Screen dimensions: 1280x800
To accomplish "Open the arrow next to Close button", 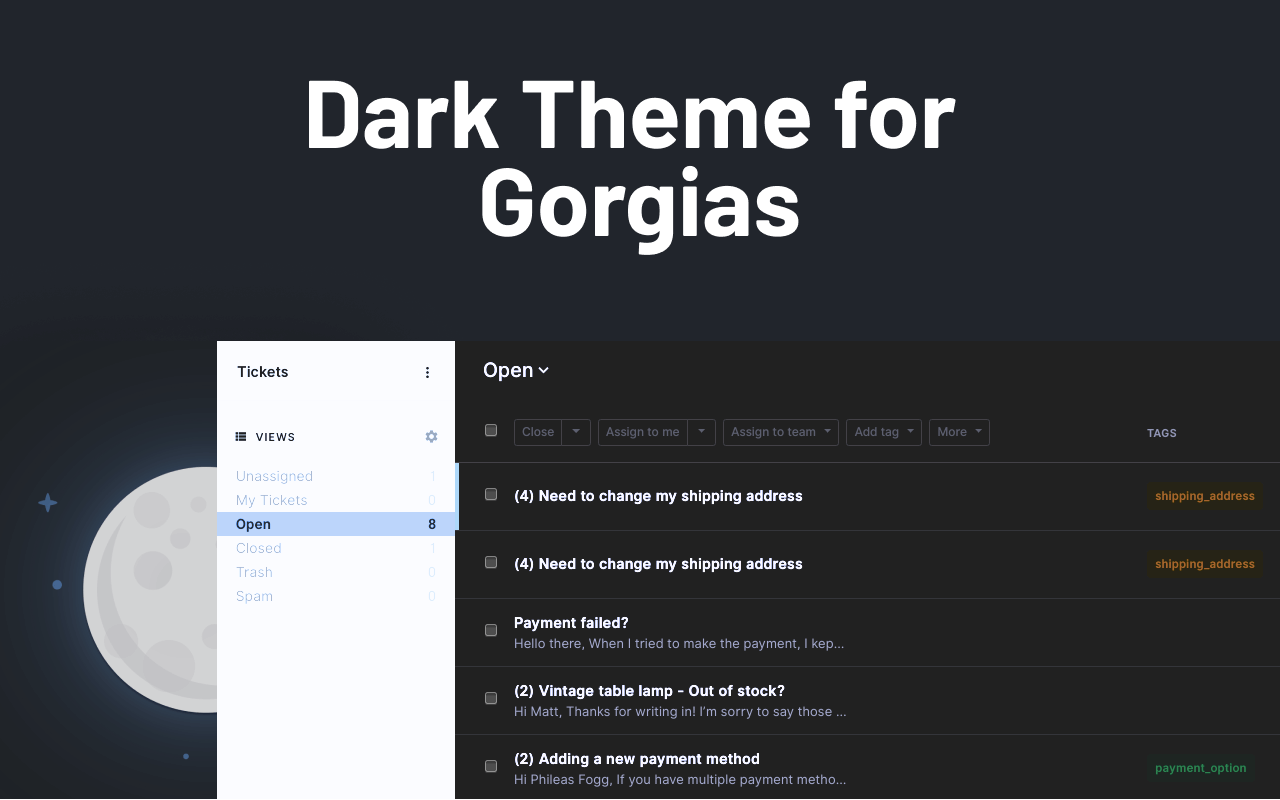I will click(x=576, y=432).
